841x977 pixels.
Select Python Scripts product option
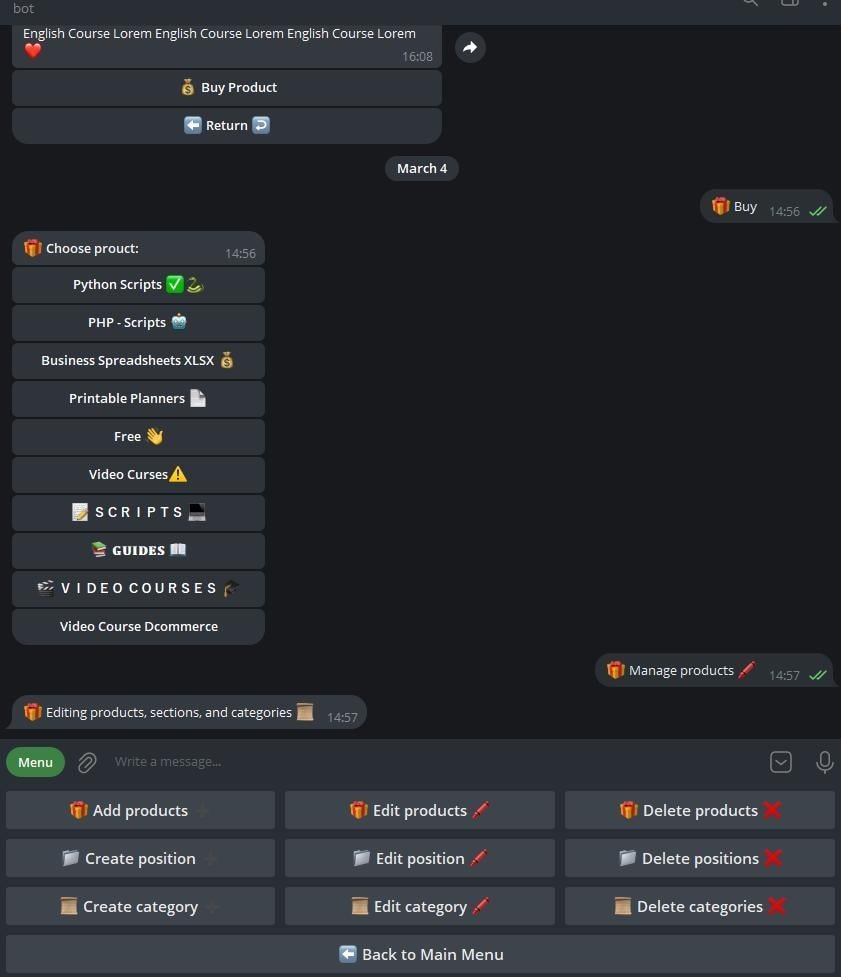(x=138, y=285)
